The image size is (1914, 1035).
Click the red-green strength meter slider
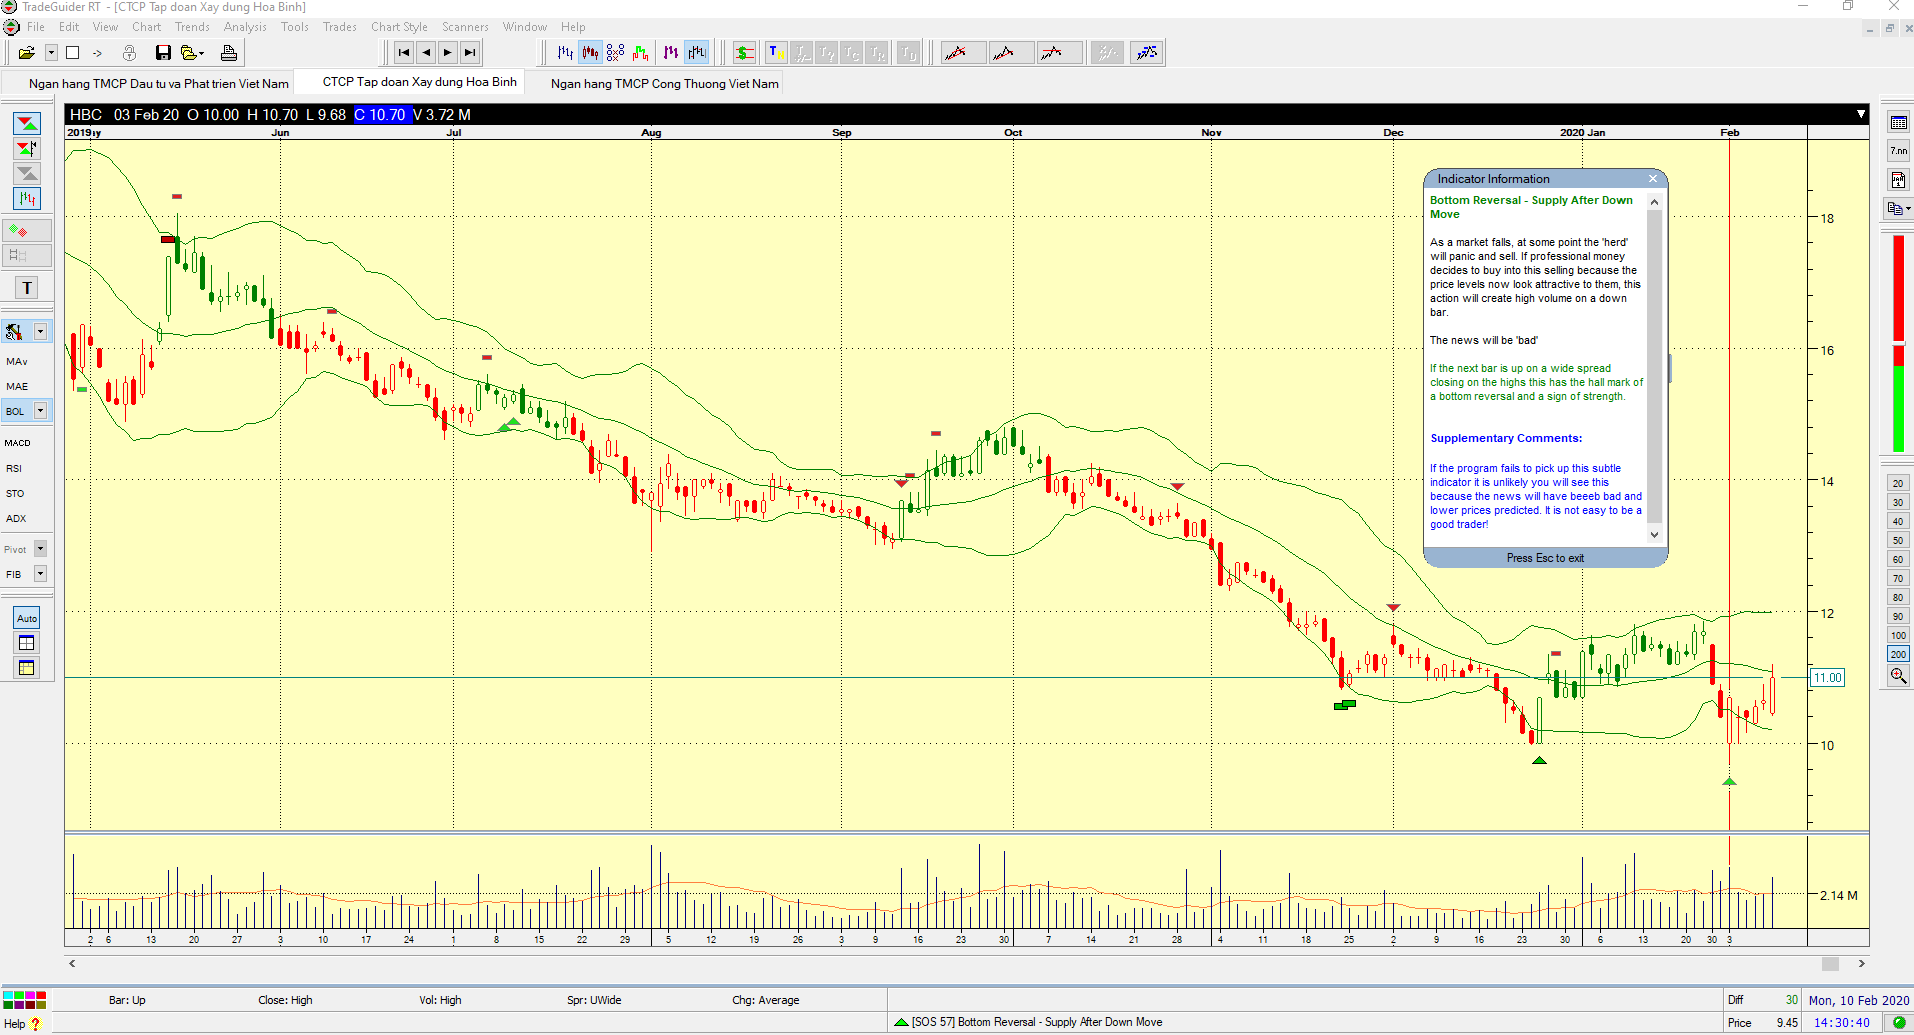click(1898, 343)
